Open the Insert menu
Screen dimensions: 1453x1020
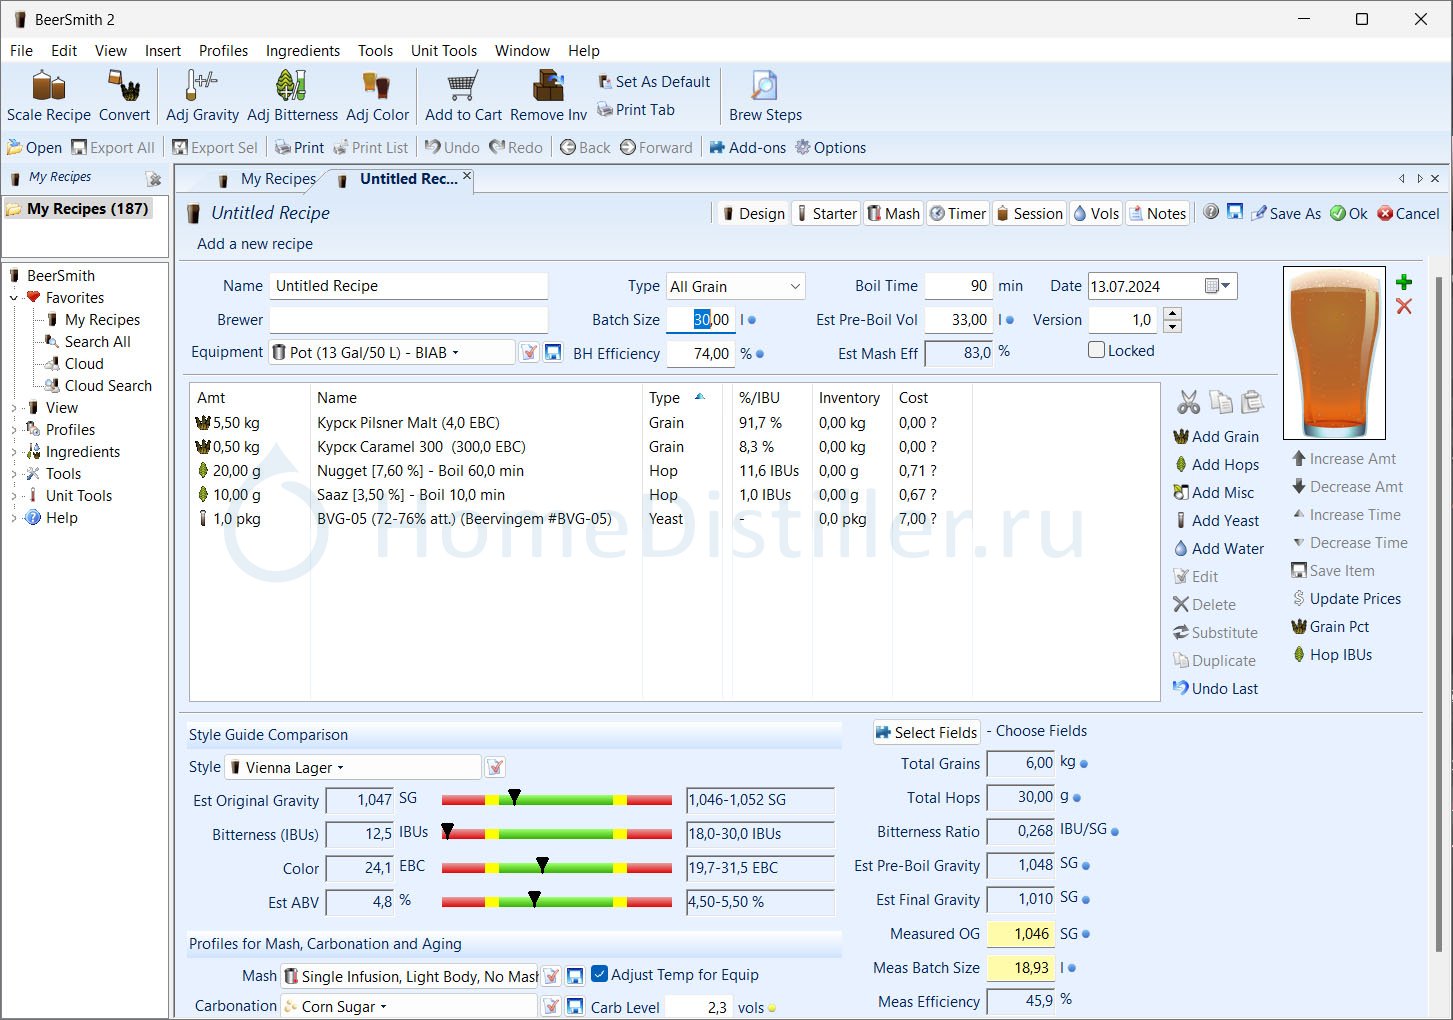[163, 51]
